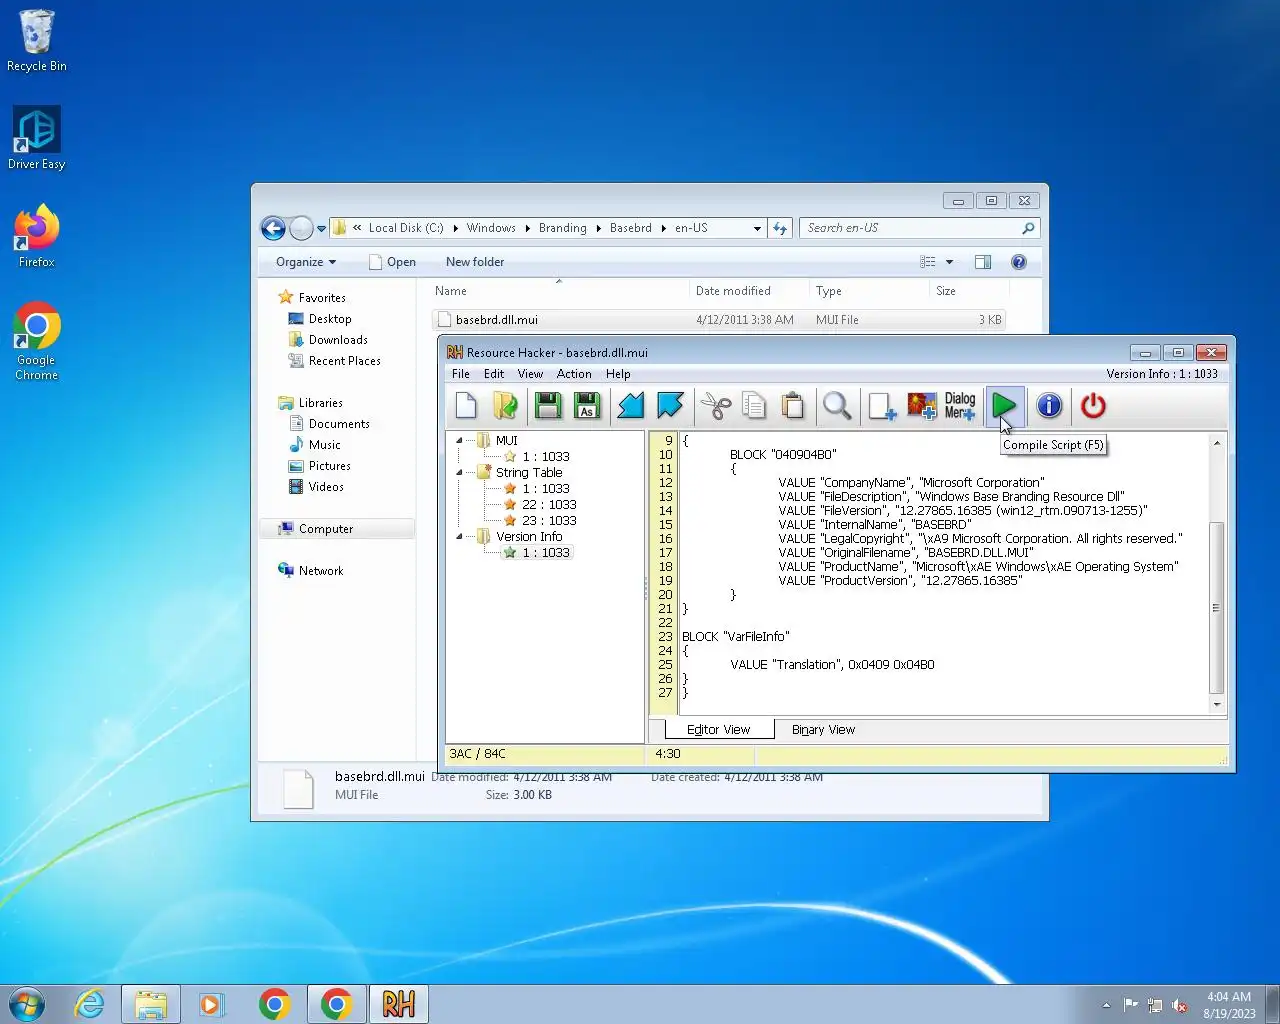Image resolution: width=1280 pixels, height=1024 pixels.
Task: Click the up-right blue arrow toolbar icon
Action: coord(670,406)
